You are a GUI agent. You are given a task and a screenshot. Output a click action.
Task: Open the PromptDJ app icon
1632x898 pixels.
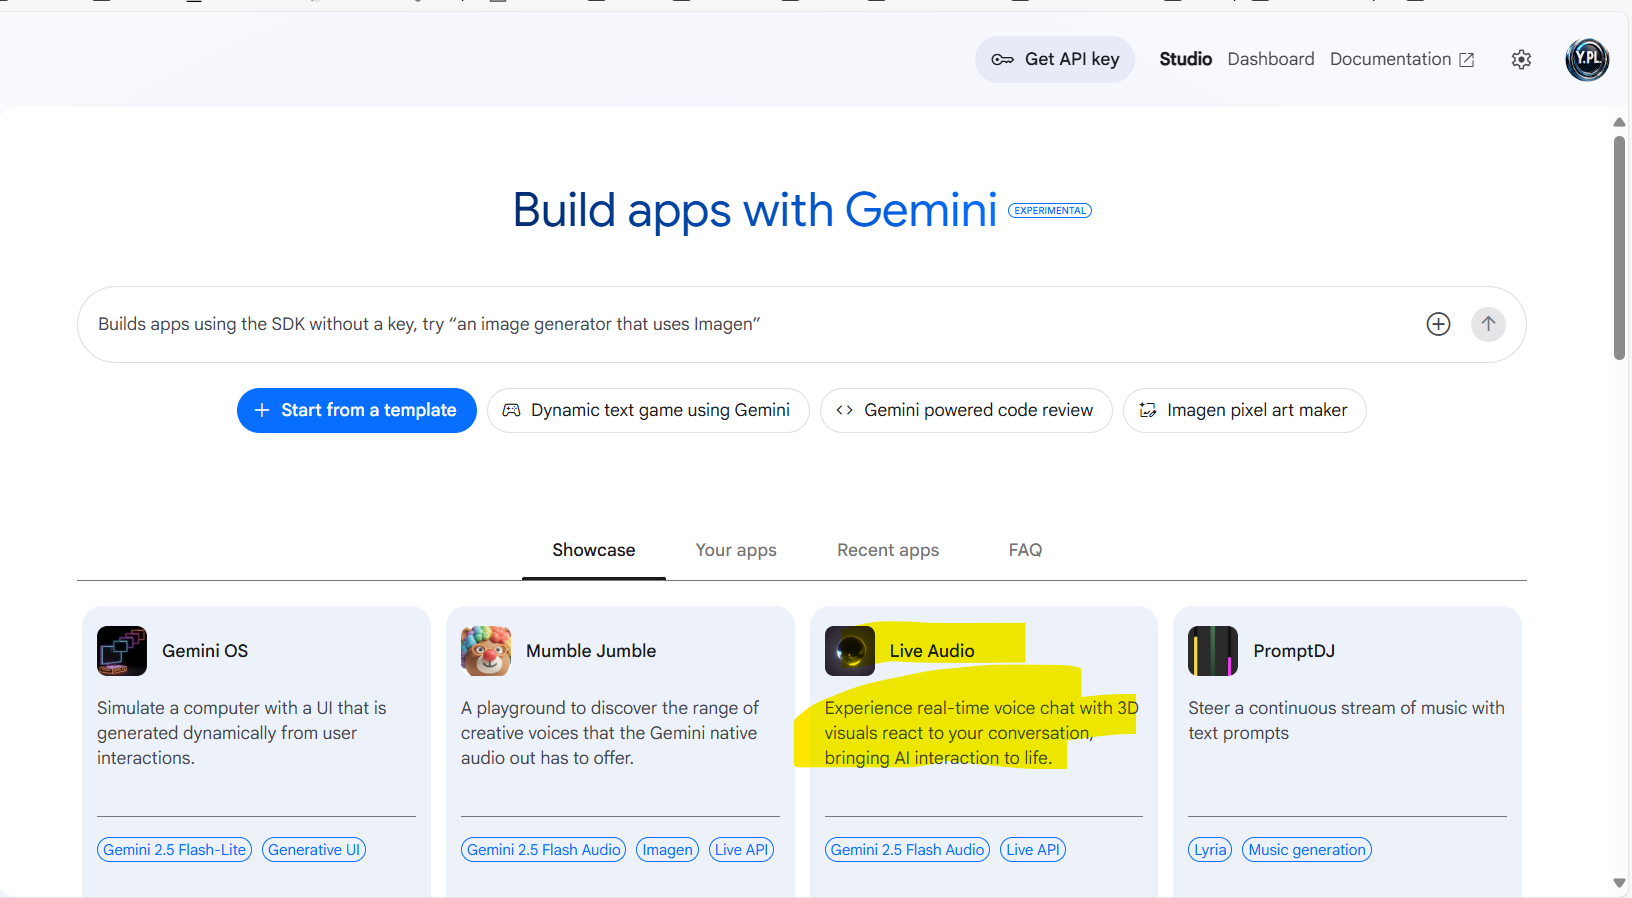pos(1213,651)
